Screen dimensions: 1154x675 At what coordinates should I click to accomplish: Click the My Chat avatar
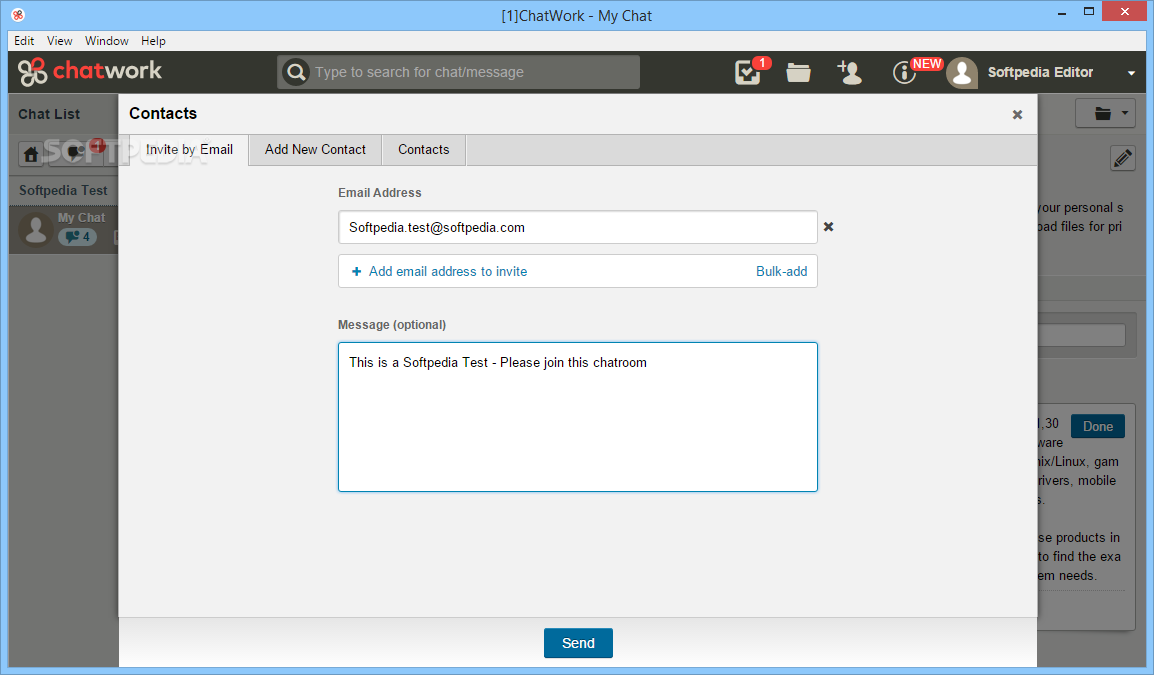(x=35, y=229)
